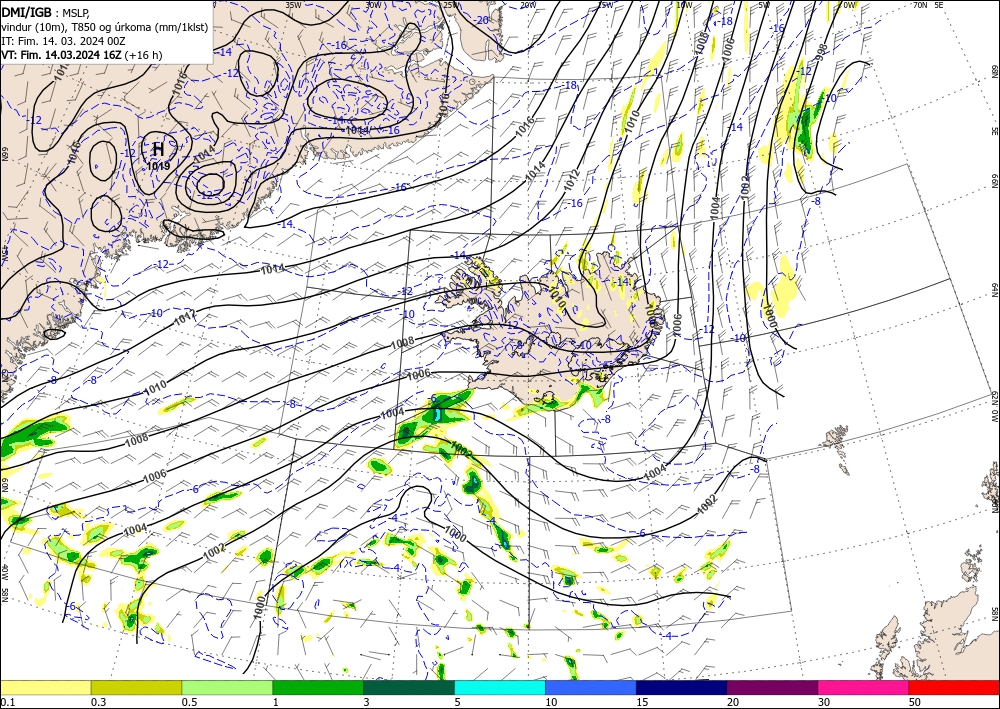Click the '998' isobar label

pos(821,52)
